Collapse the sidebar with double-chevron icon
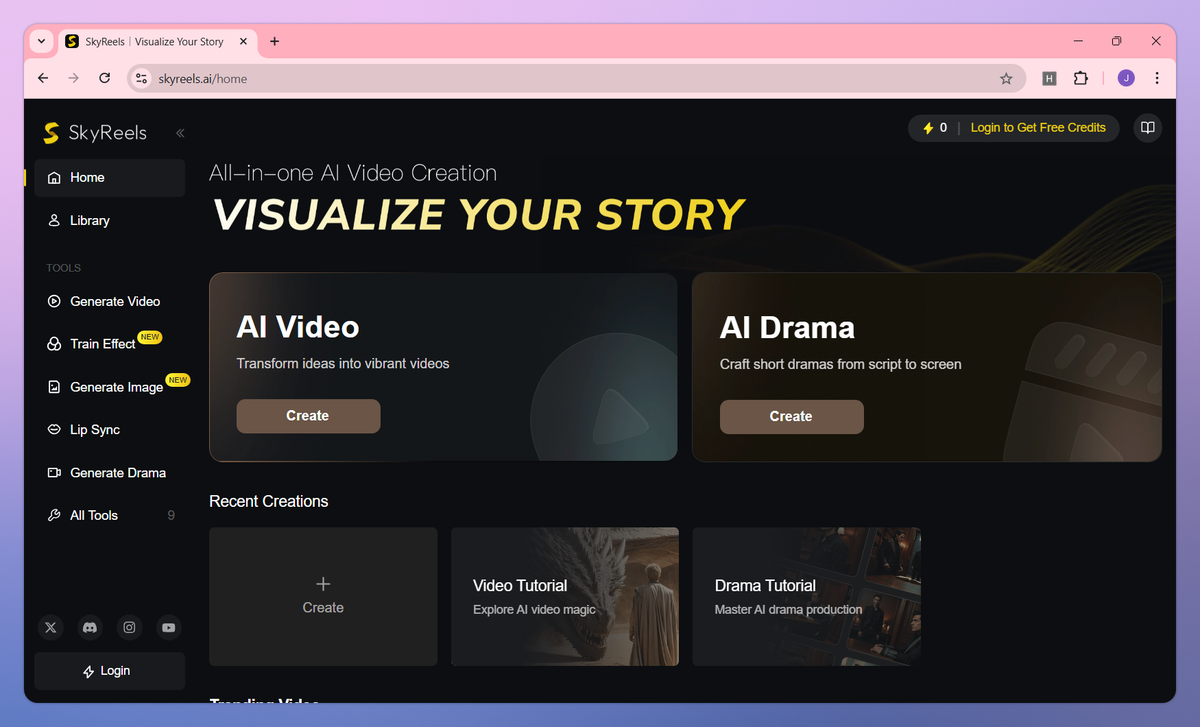 180,133
